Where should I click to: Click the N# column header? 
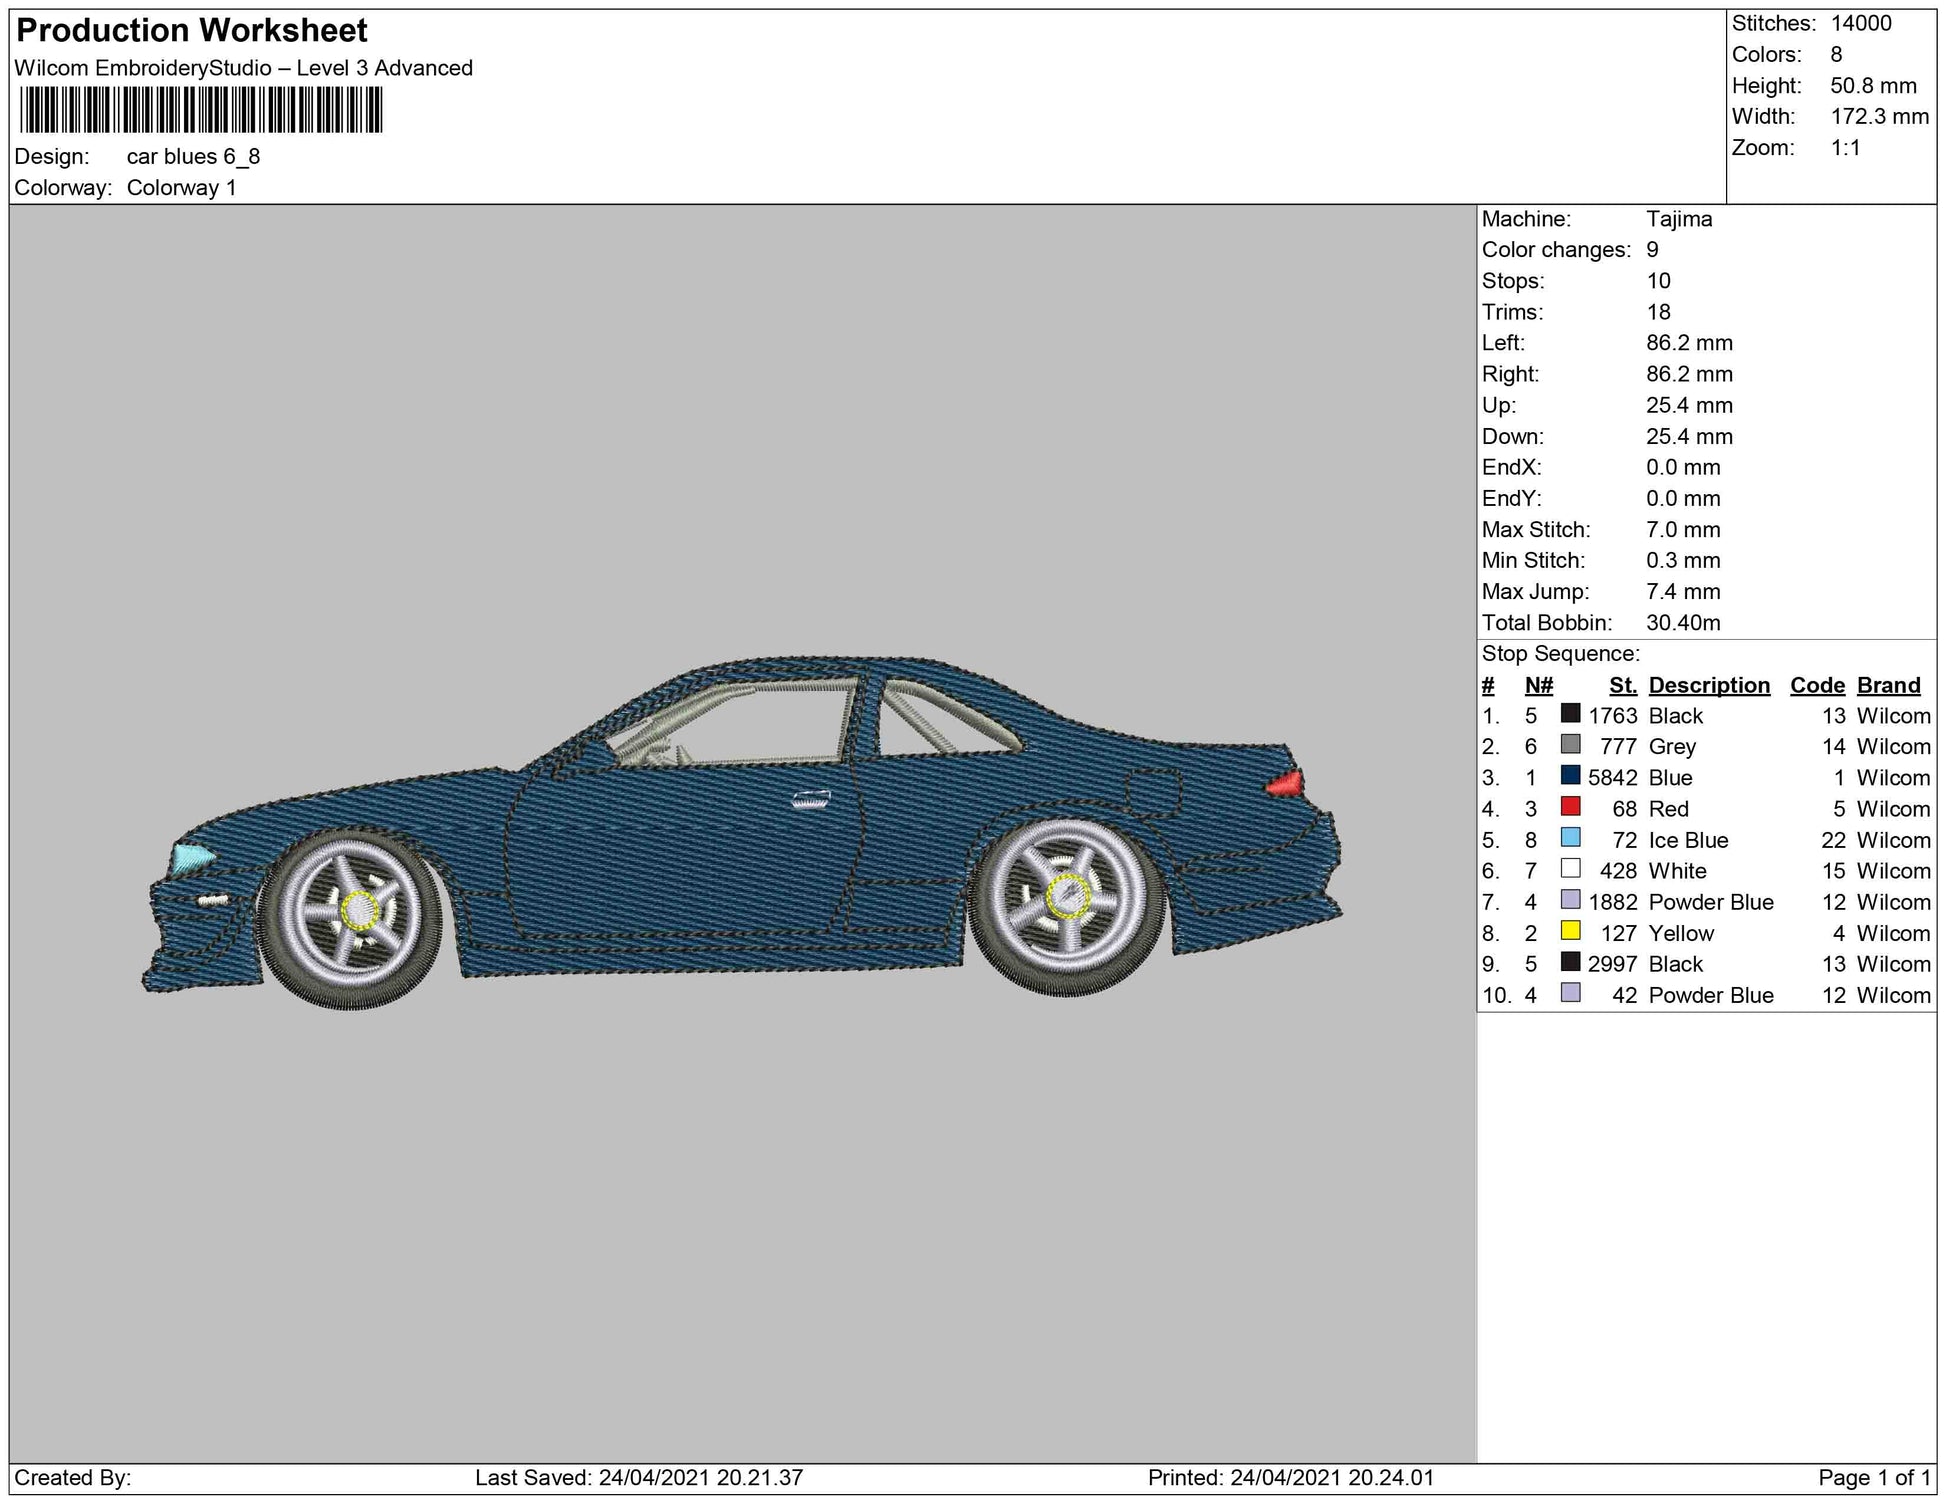[1538, 685]
